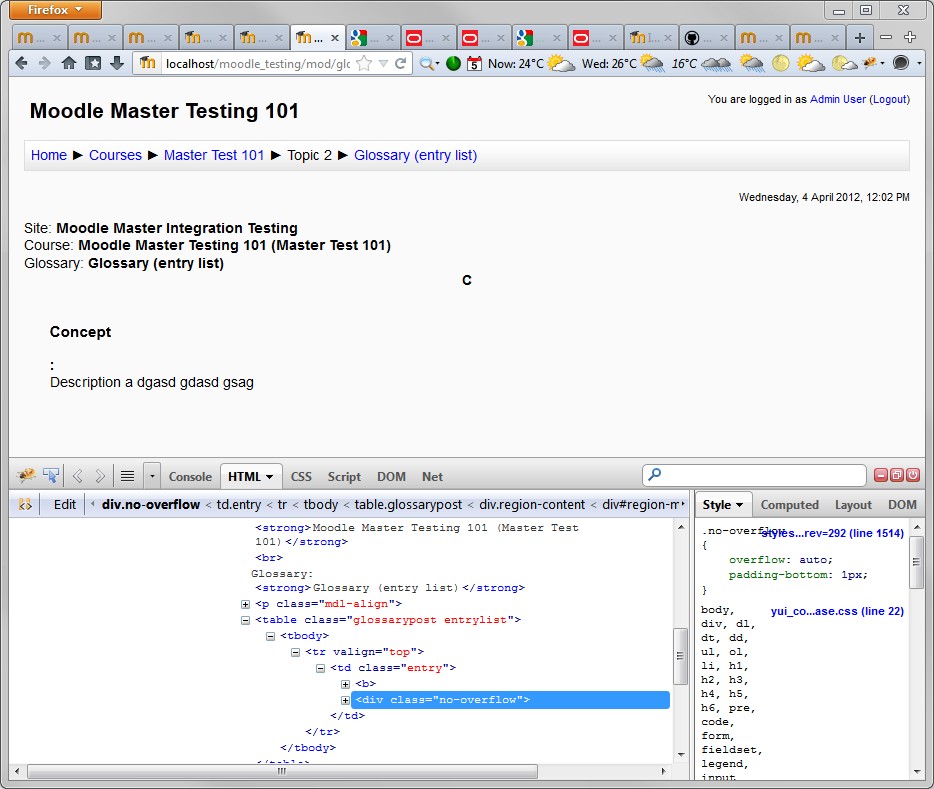Go to the Master Test 101 link
The image size is (934, 789).
(214, 155)
